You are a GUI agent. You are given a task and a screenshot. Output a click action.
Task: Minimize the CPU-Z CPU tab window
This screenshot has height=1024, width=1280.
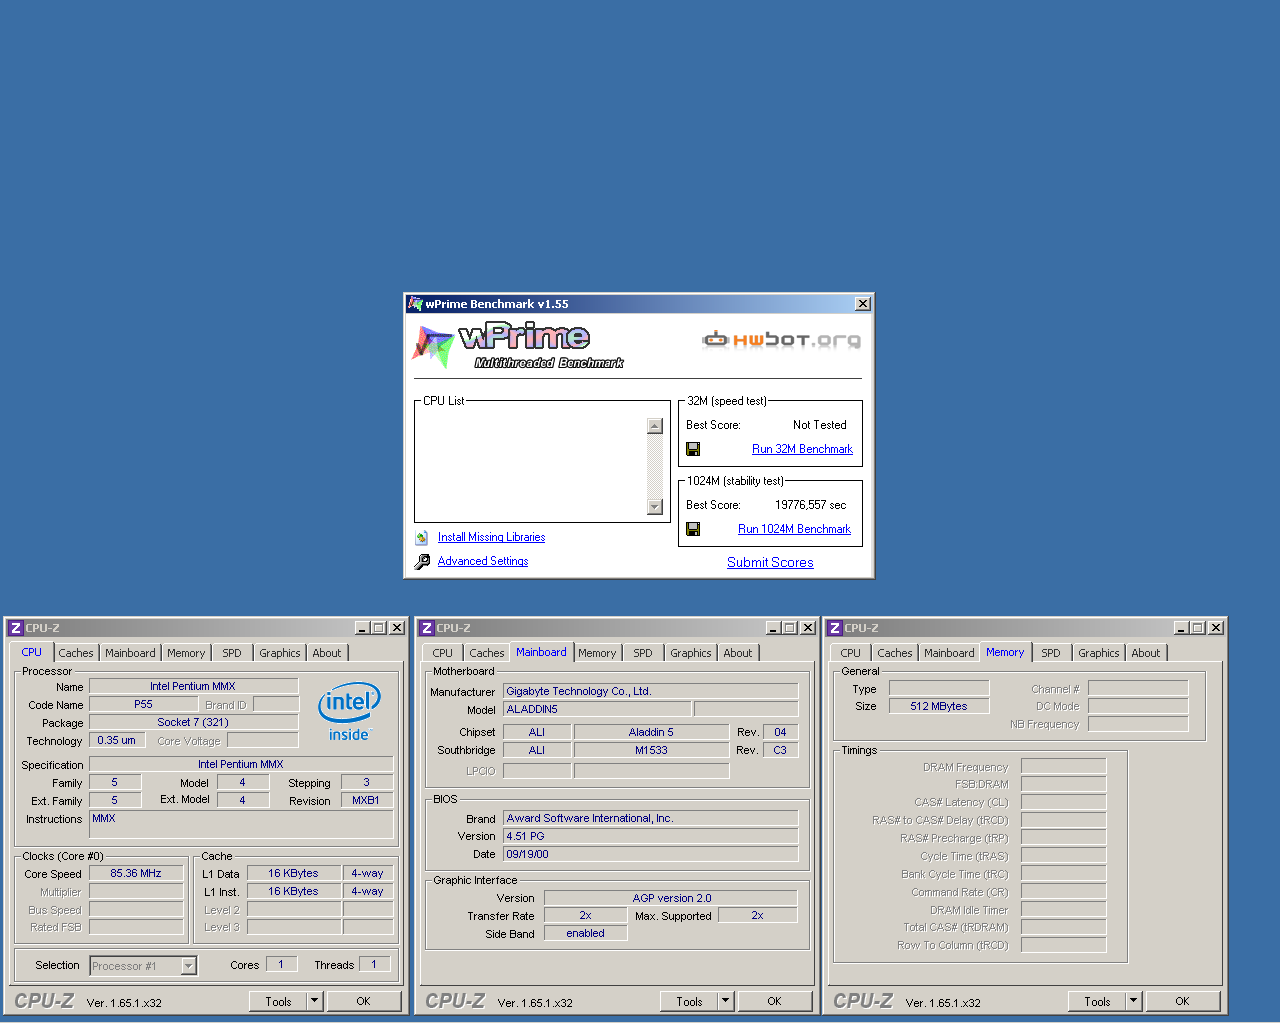362,628
